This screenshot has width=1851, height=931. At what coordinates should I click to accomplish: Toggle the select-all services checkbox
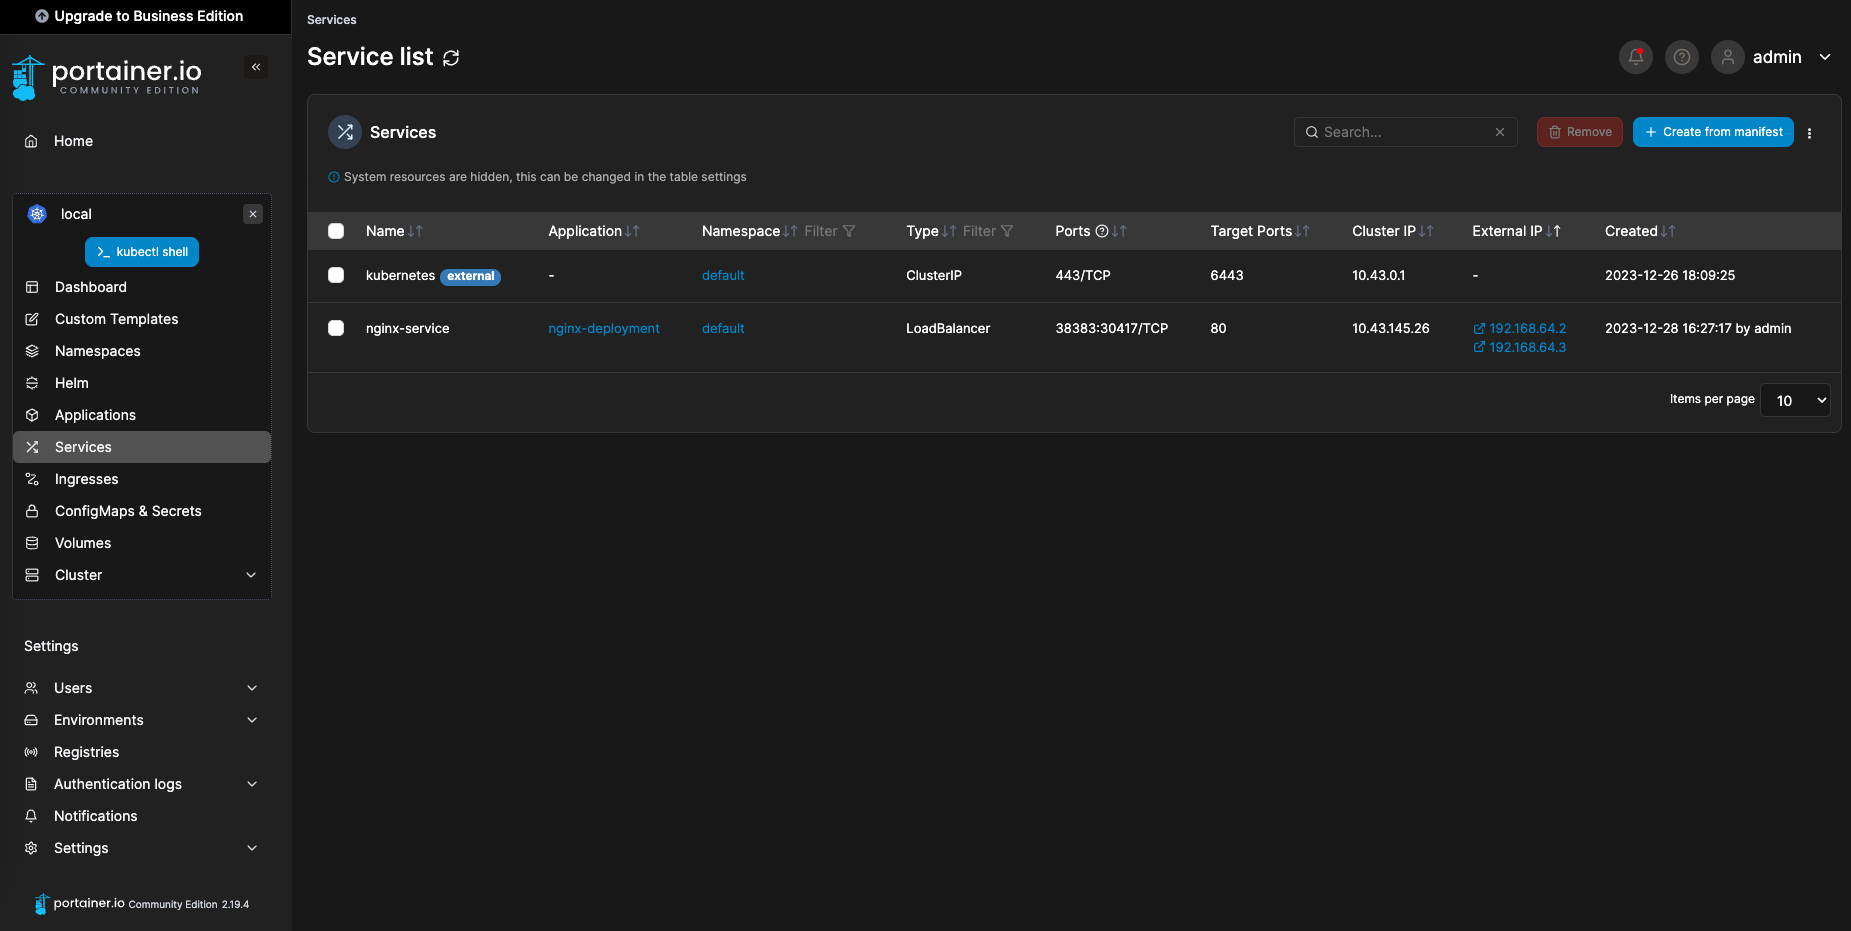pyautogui.click(x=336, y=231)
